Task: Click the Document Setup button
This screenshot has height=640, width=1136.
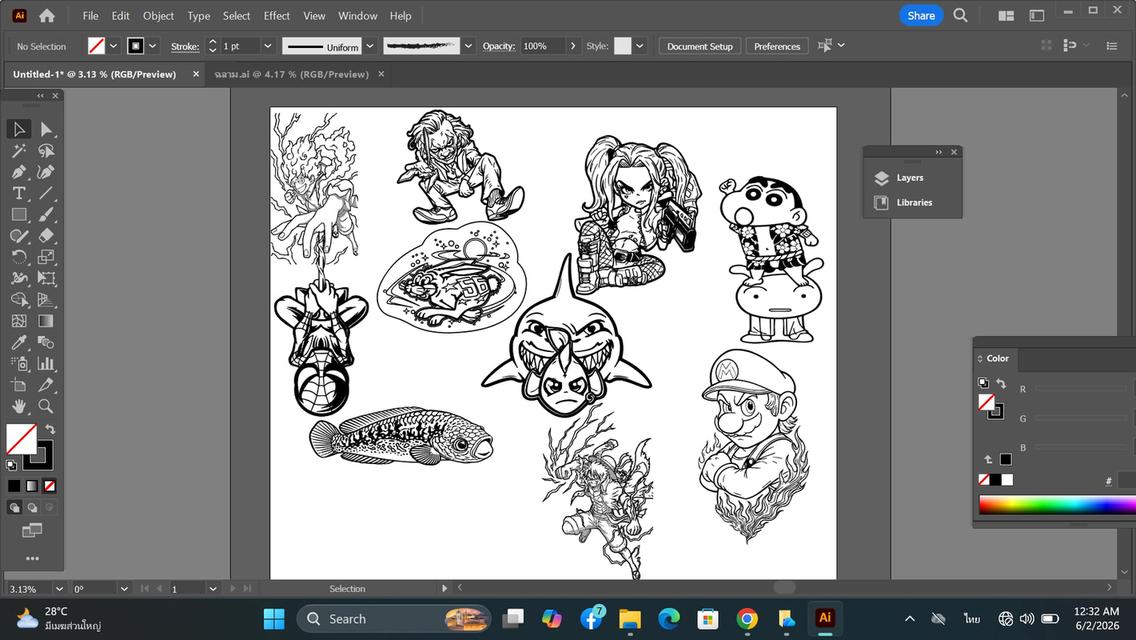Action: point(700,46)
